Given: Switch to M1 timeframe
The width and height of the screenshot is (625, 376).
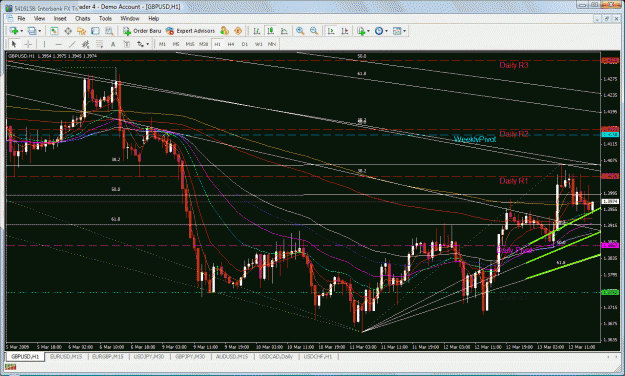Looking at the screenshot, I should [162, 44].
